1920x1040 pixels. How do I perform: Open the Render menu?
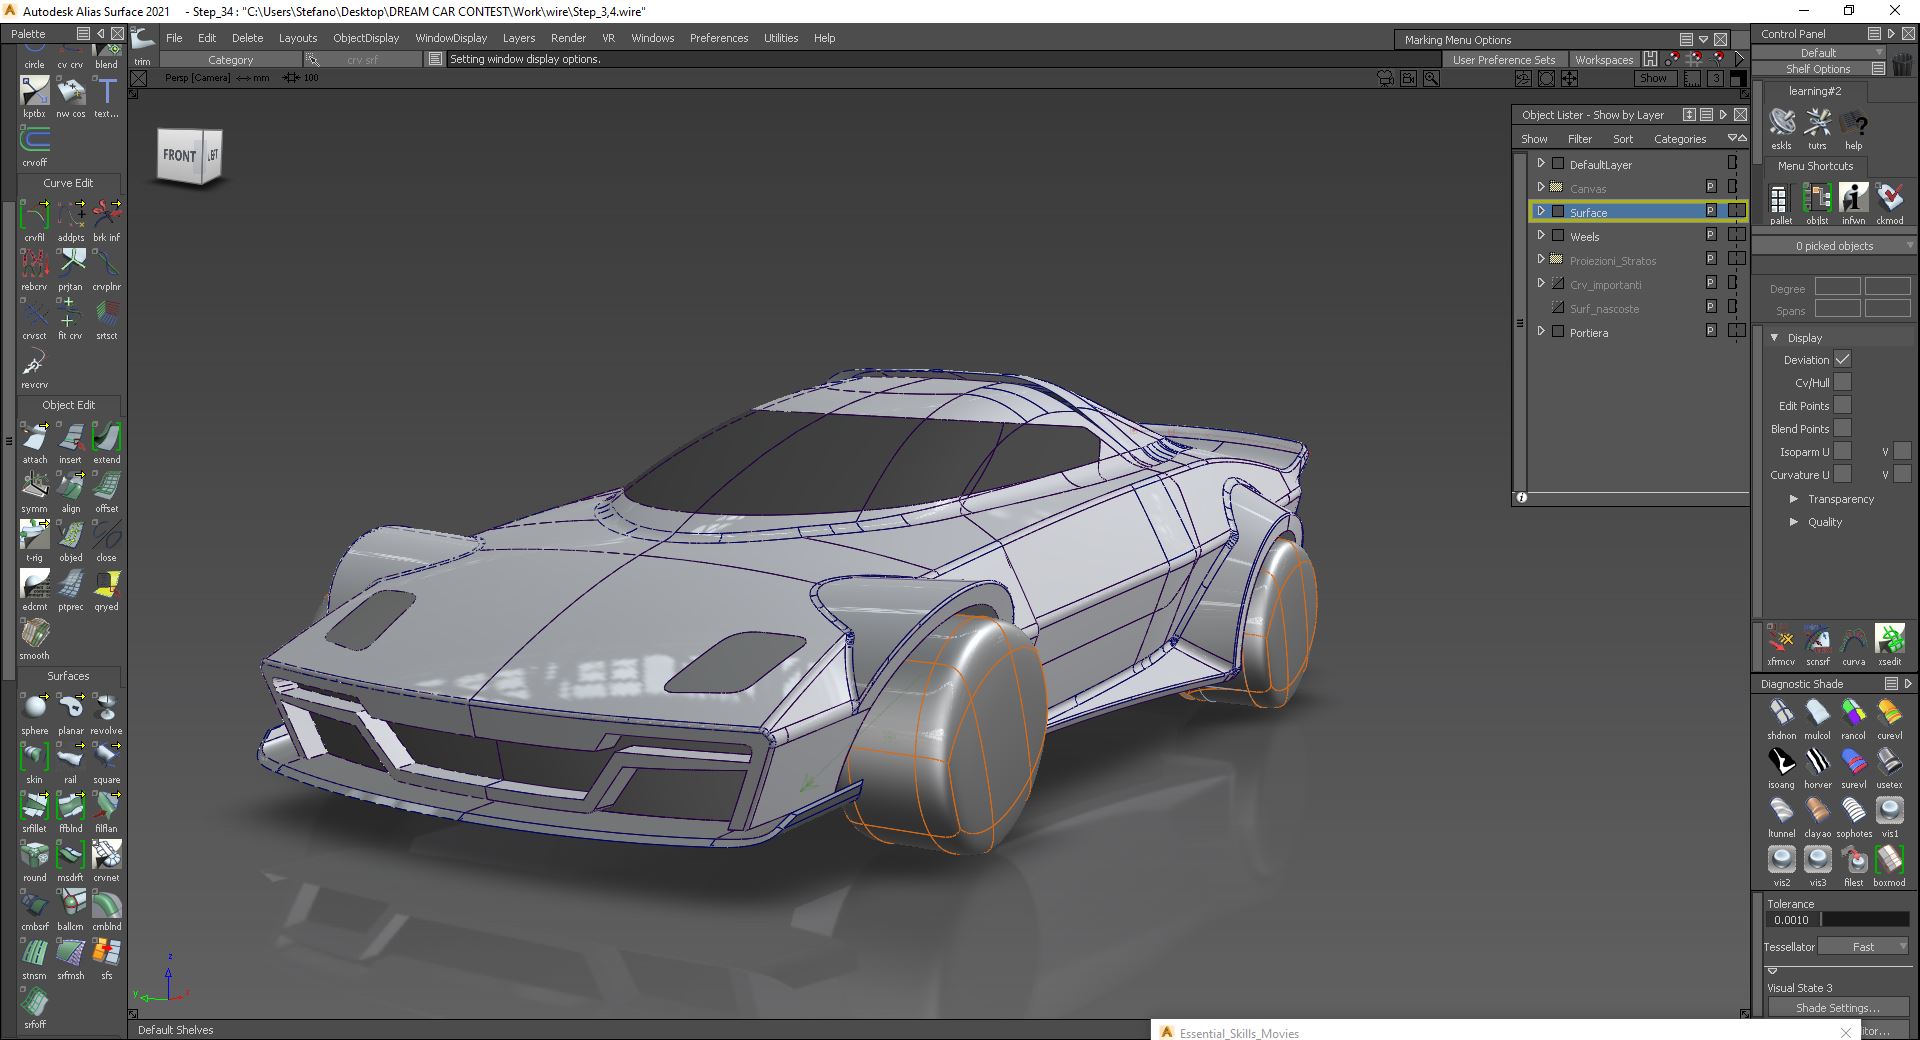coord(568,38)
